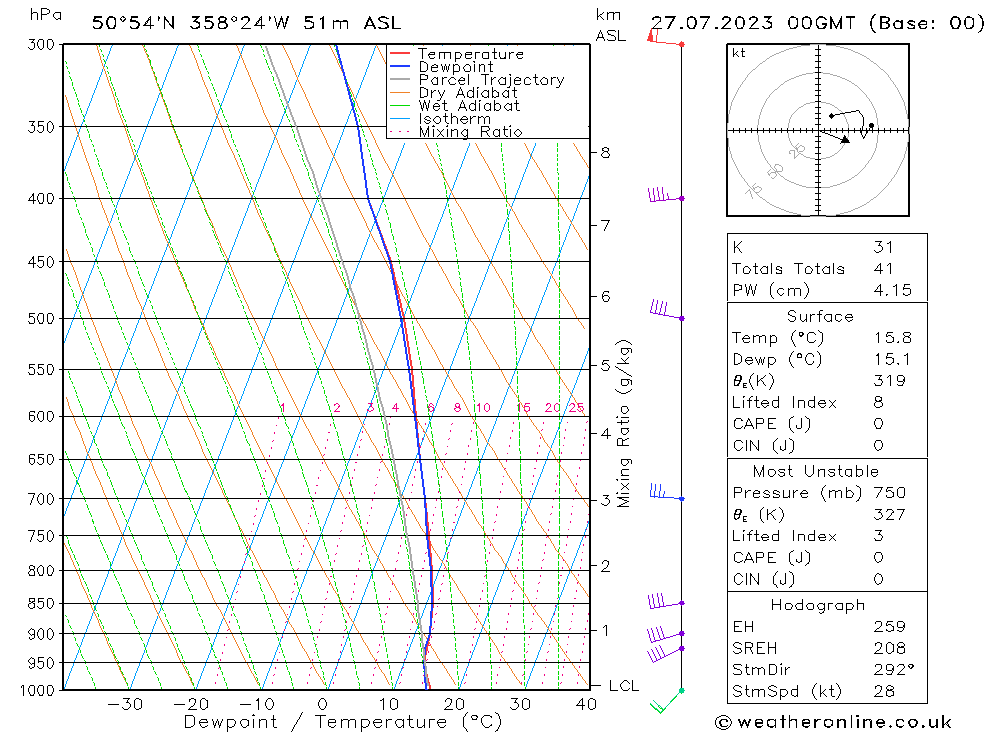
Task: Click the hodograph kt unit label
Action: pos(739,53)
